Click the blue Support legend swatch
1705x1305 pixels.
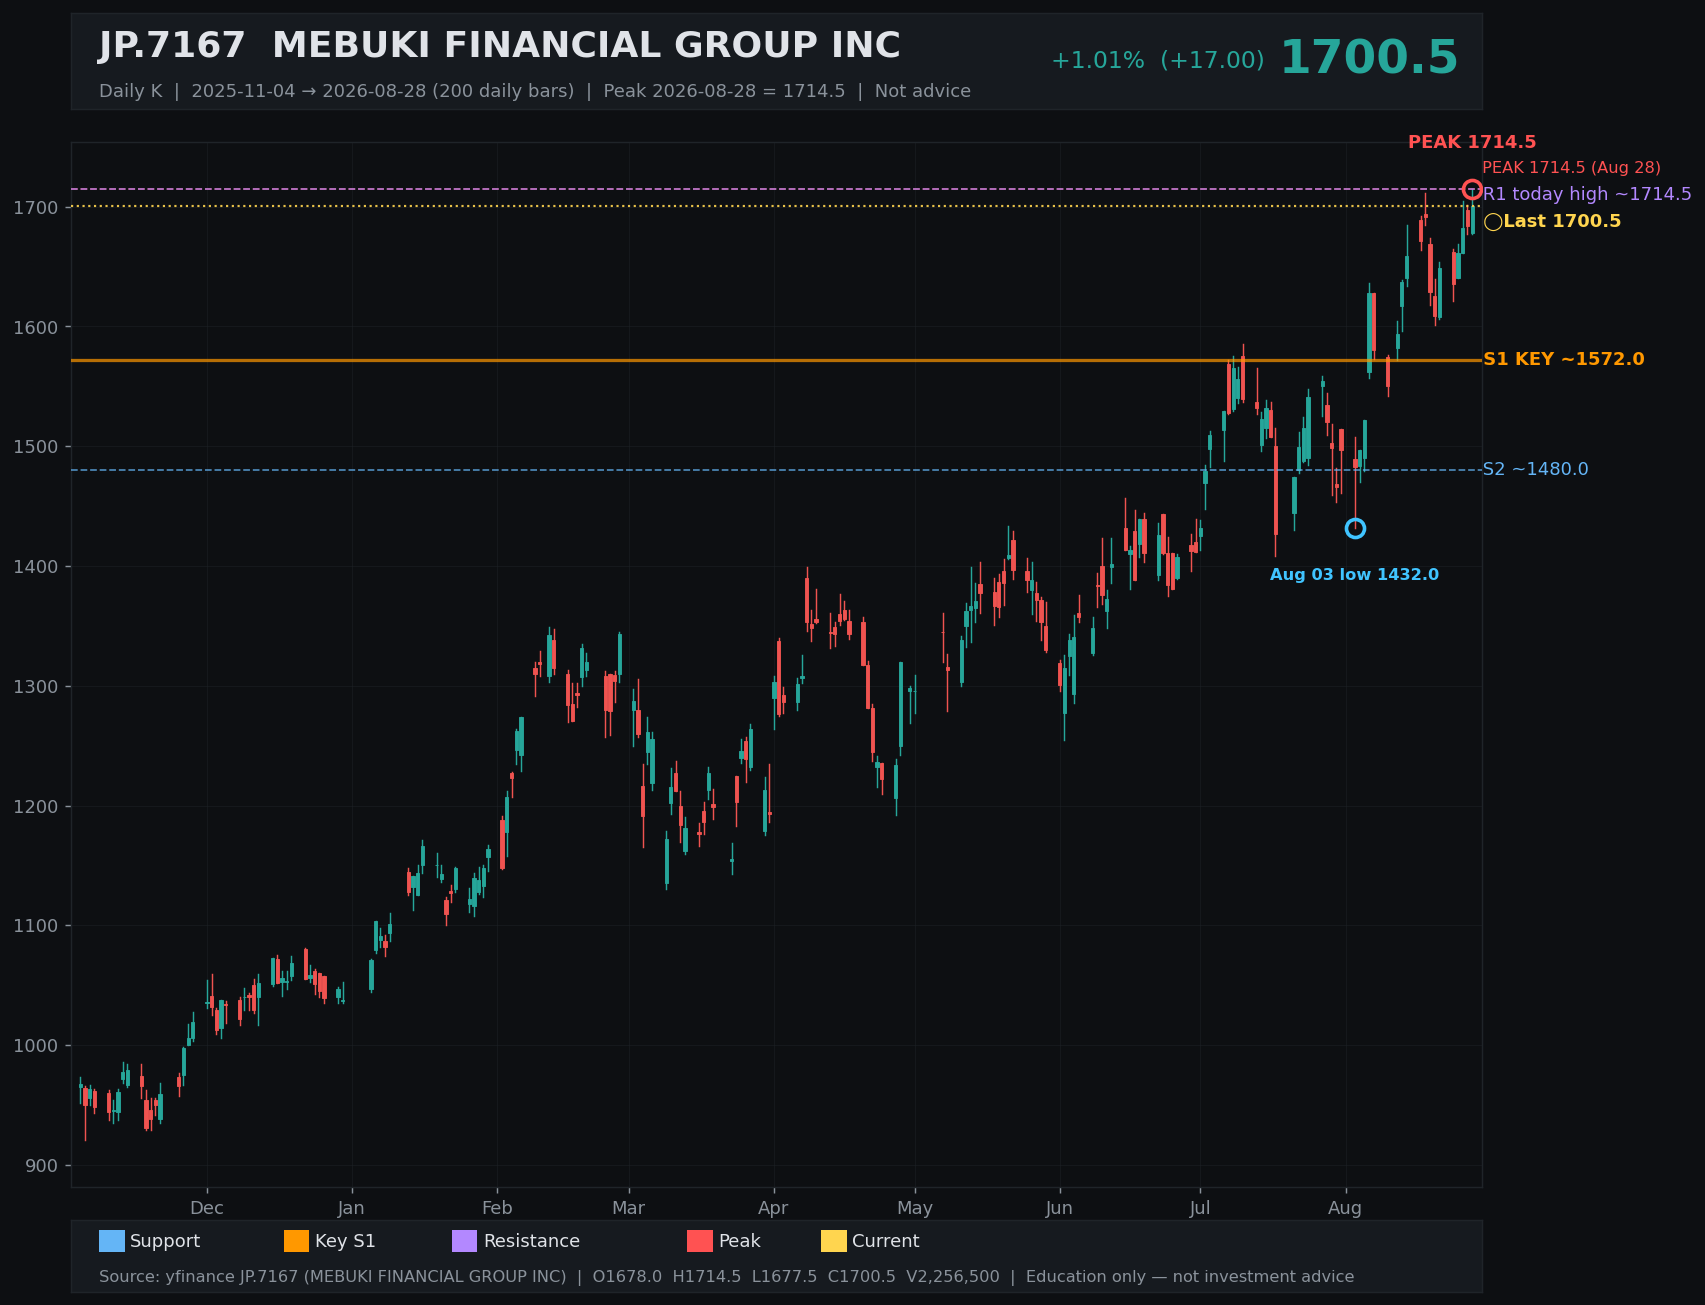coord(112,1241)
